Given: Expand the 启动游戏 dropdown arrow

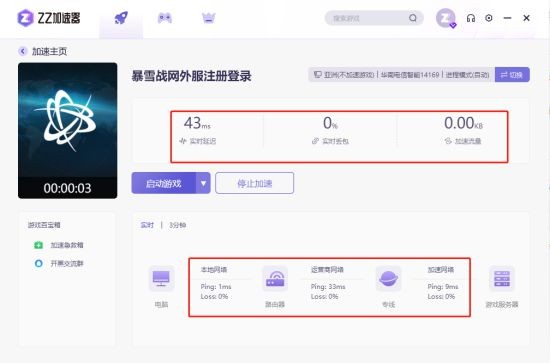Looking at the screenshot, I should 203,183.
